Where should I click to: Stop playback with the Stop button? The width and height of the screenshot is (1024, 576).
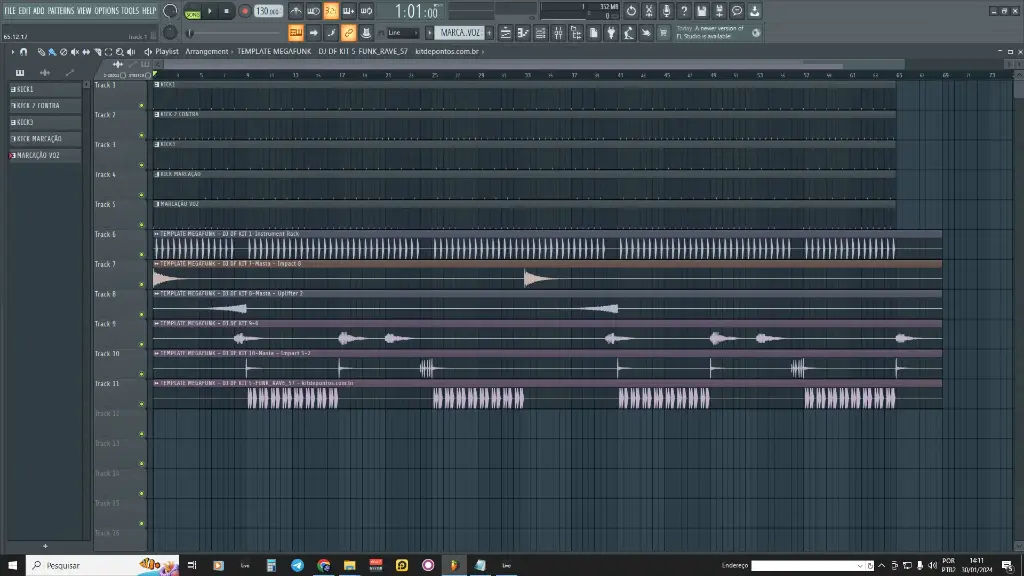227,11
